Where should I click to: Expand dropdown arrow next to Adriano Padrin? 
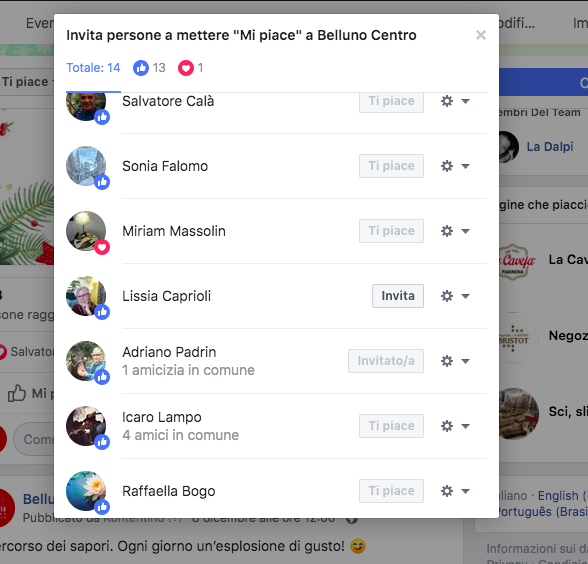coord(465,361)
